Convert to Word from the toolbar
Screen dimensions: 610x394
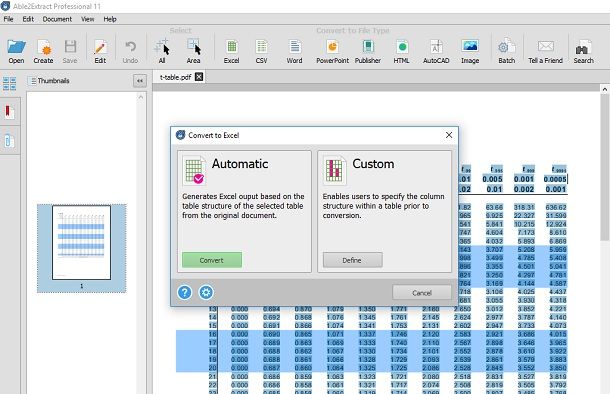pos(294,51)
